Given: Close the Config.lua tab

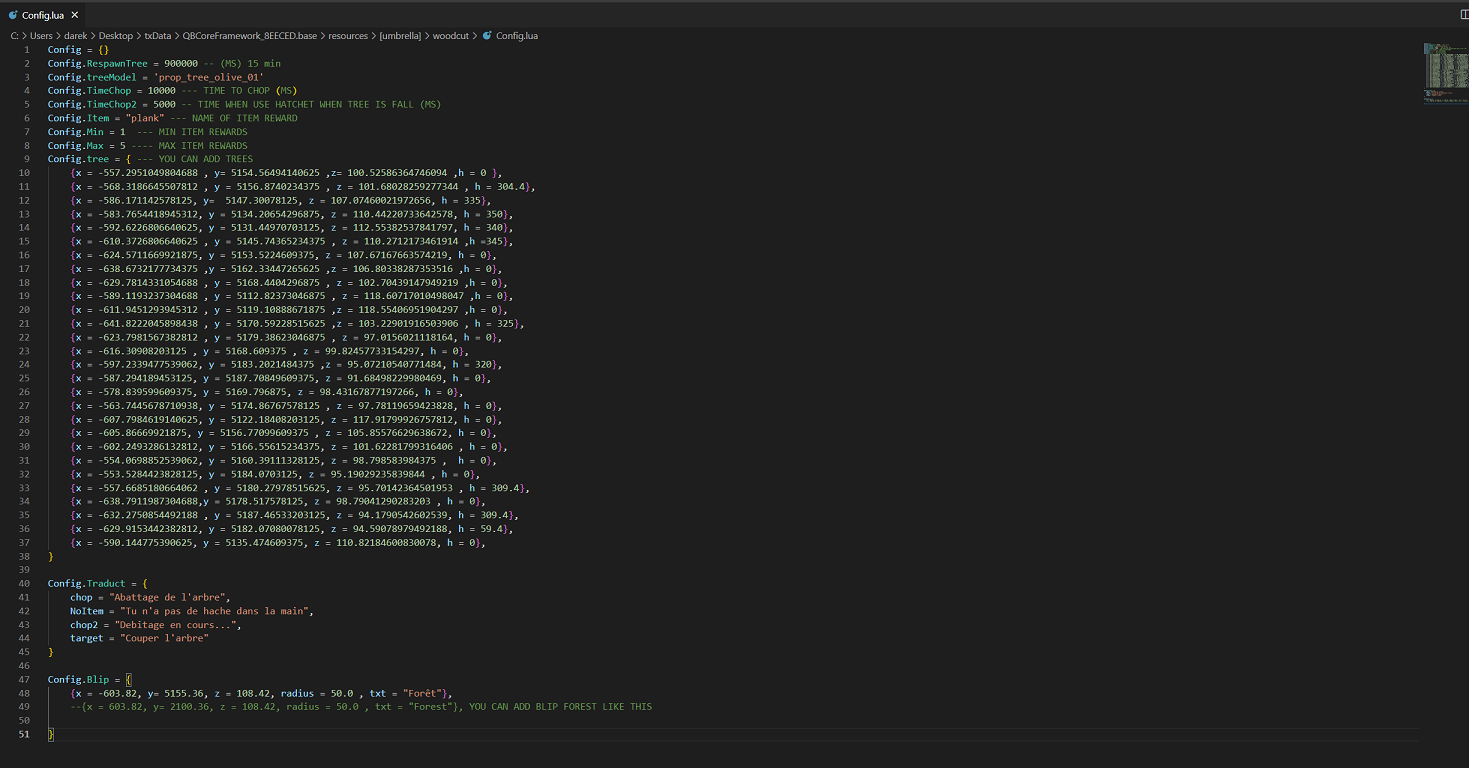Looking at the screenshot, I should tap(74, 15).
